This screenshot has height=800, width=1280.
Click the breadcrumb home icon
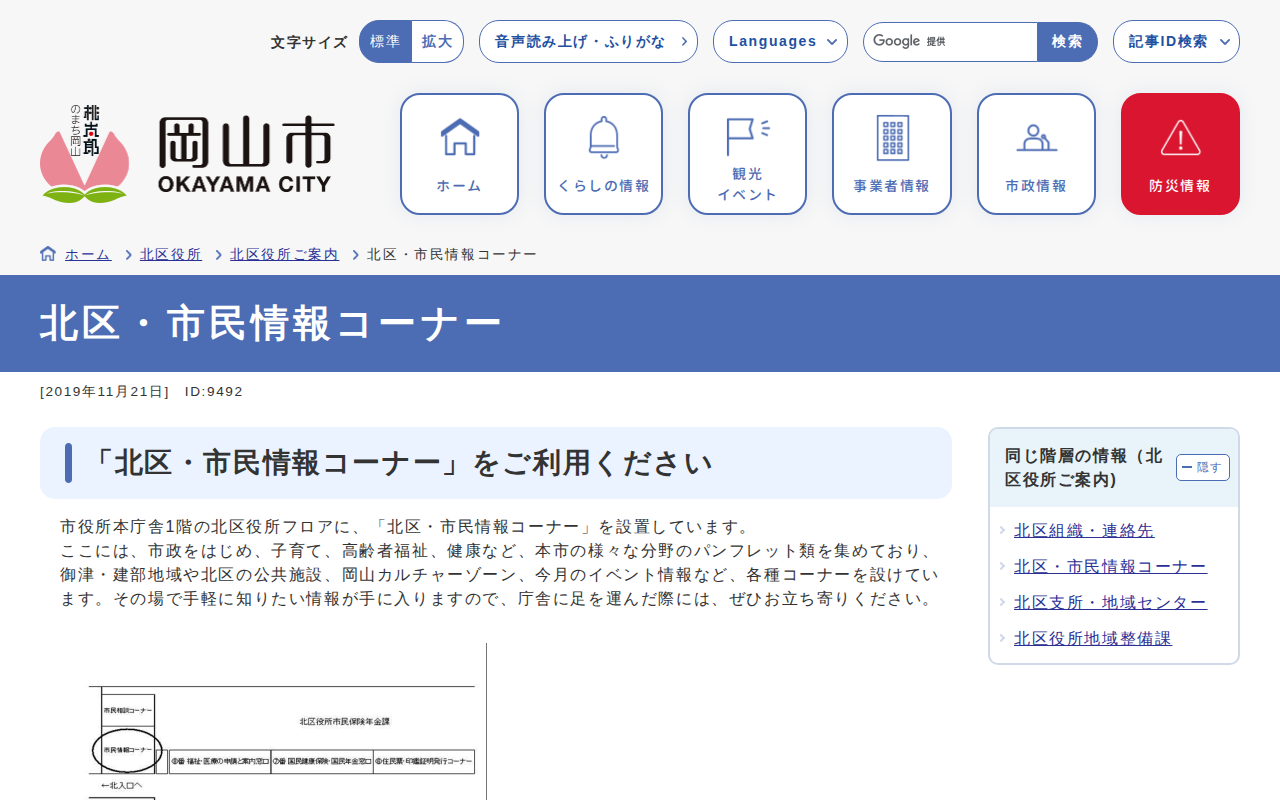48,254
